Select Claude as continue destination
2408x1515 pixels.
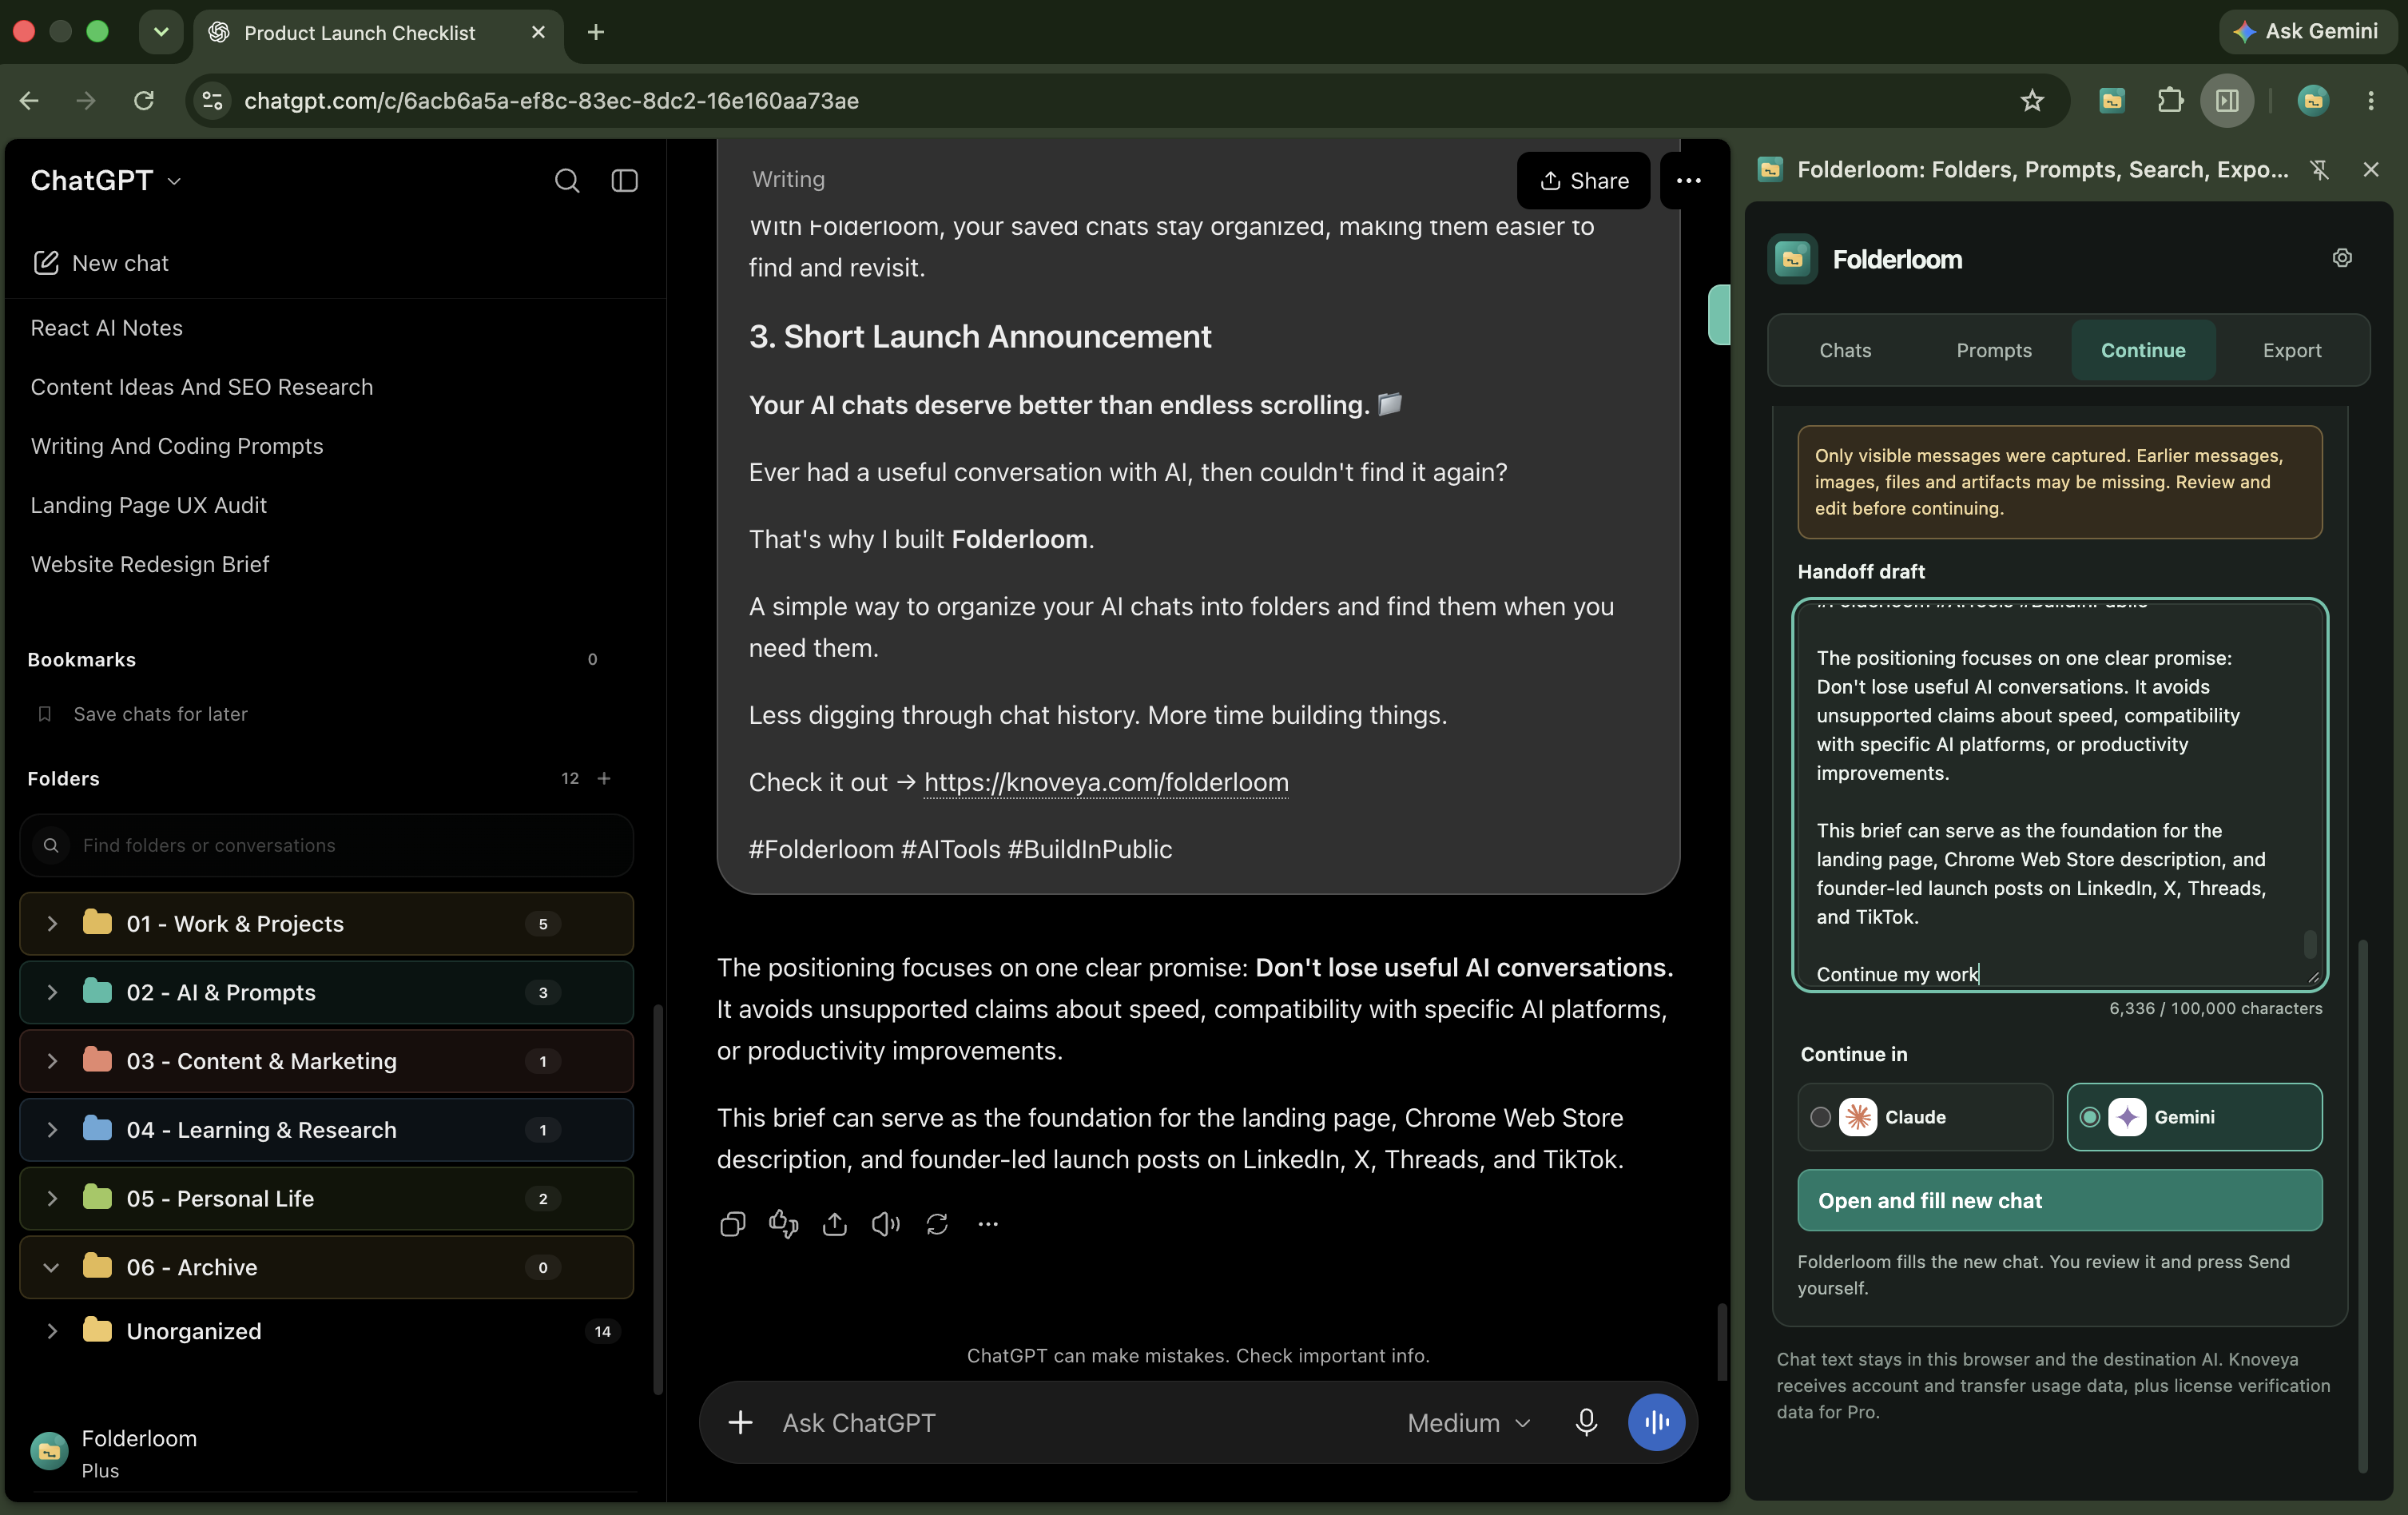[1925, 1117]
